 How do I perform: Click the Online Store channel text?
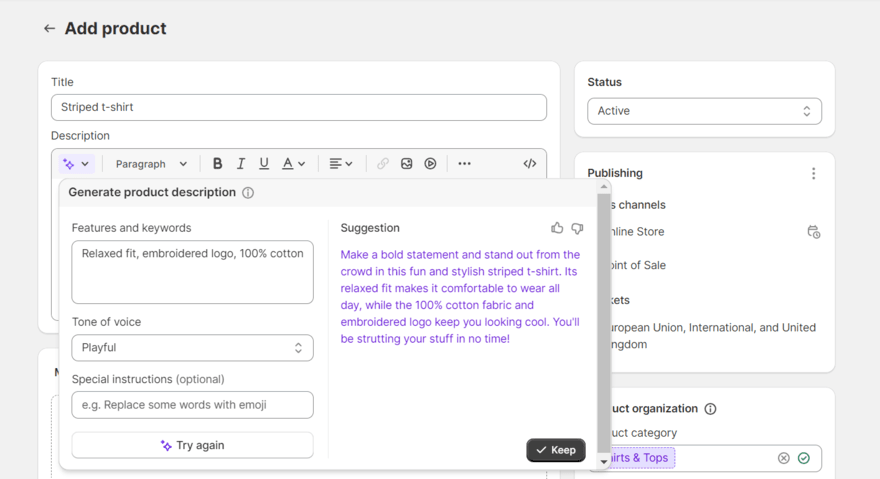(637, 231)
